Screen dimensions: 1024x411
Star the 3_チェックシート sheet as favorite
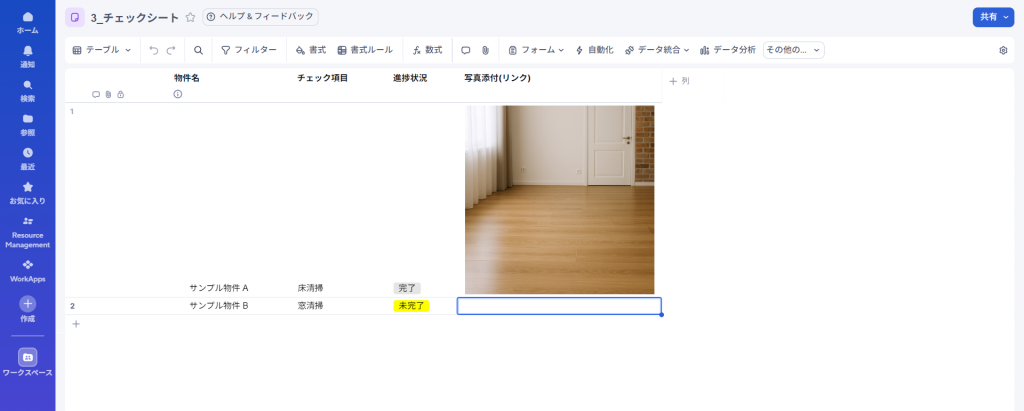190,17
